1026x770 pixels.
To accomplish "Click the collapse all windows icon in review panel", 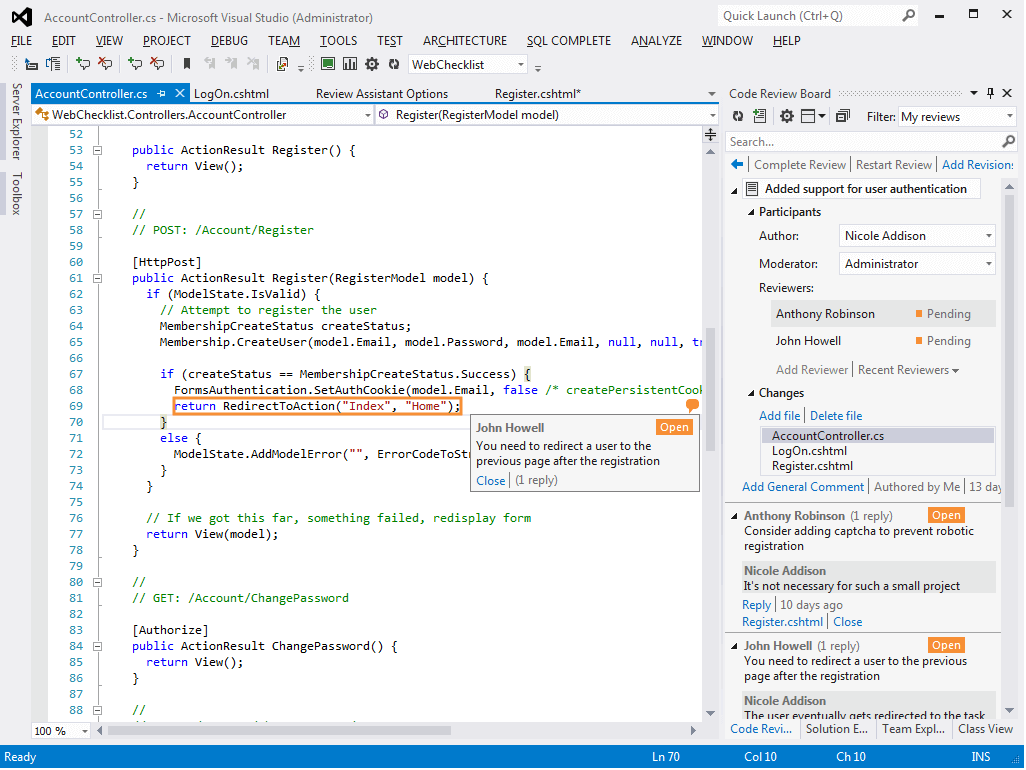I will click(x=842, y=117).
